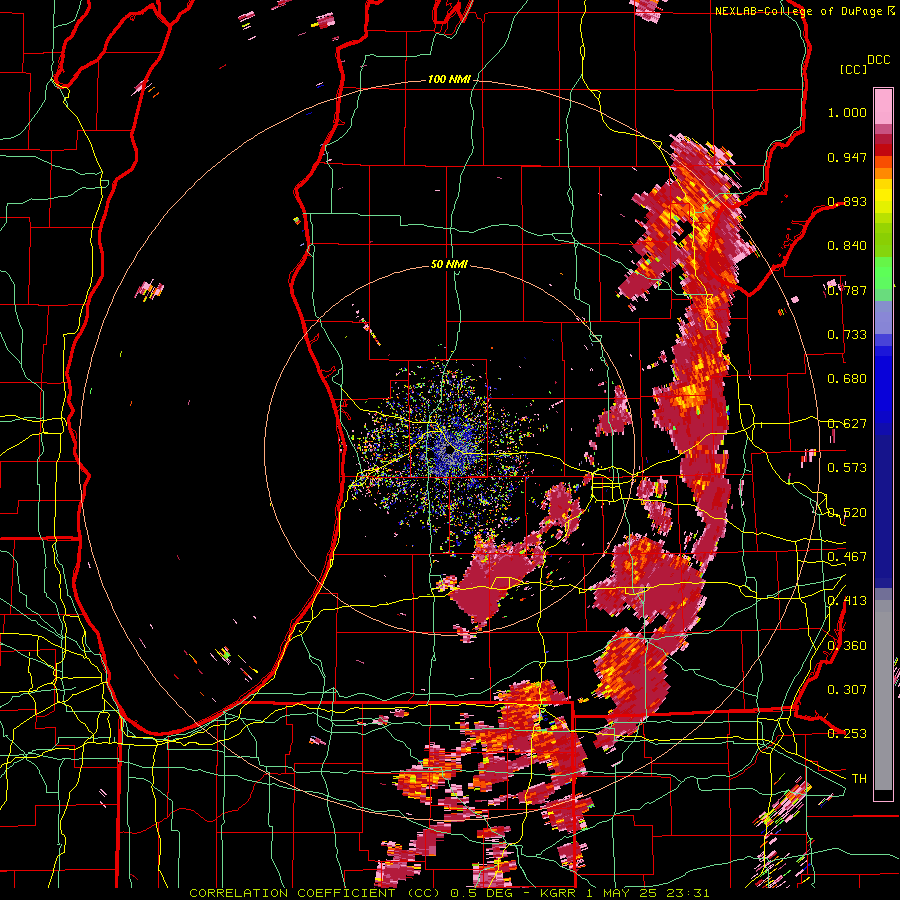Select the 0.413 scale value
This screenshot has height=900, width=900.
[x=847, y=601]
